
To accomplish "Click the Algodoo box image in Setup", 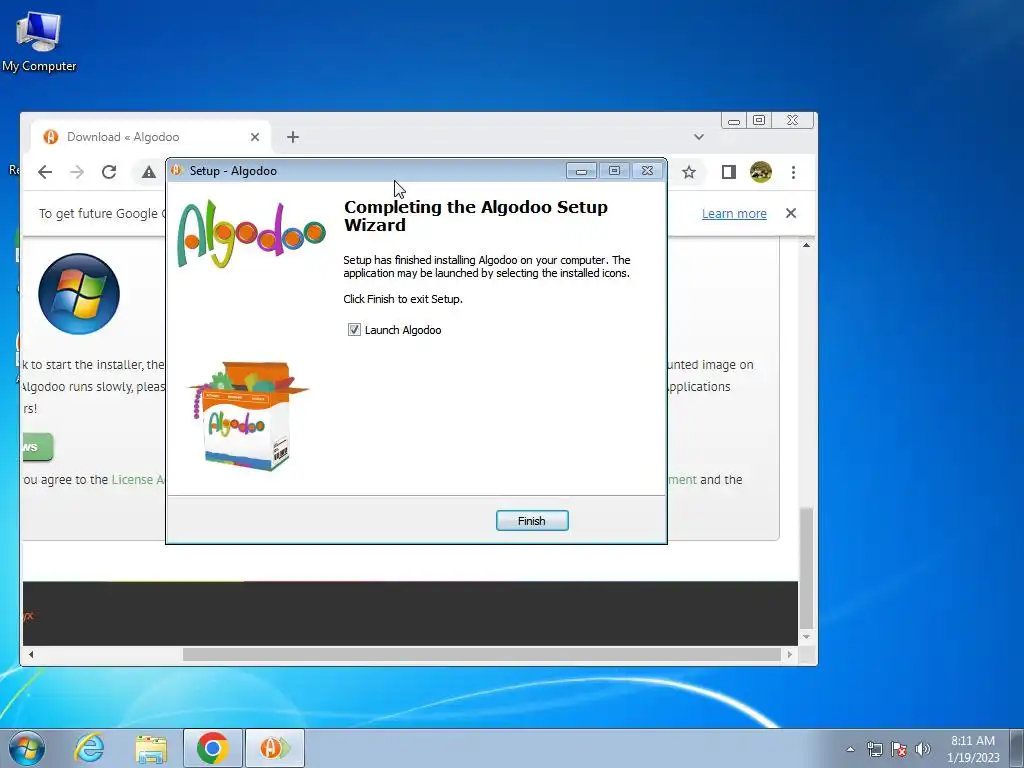I will click(x=249, y=416).
